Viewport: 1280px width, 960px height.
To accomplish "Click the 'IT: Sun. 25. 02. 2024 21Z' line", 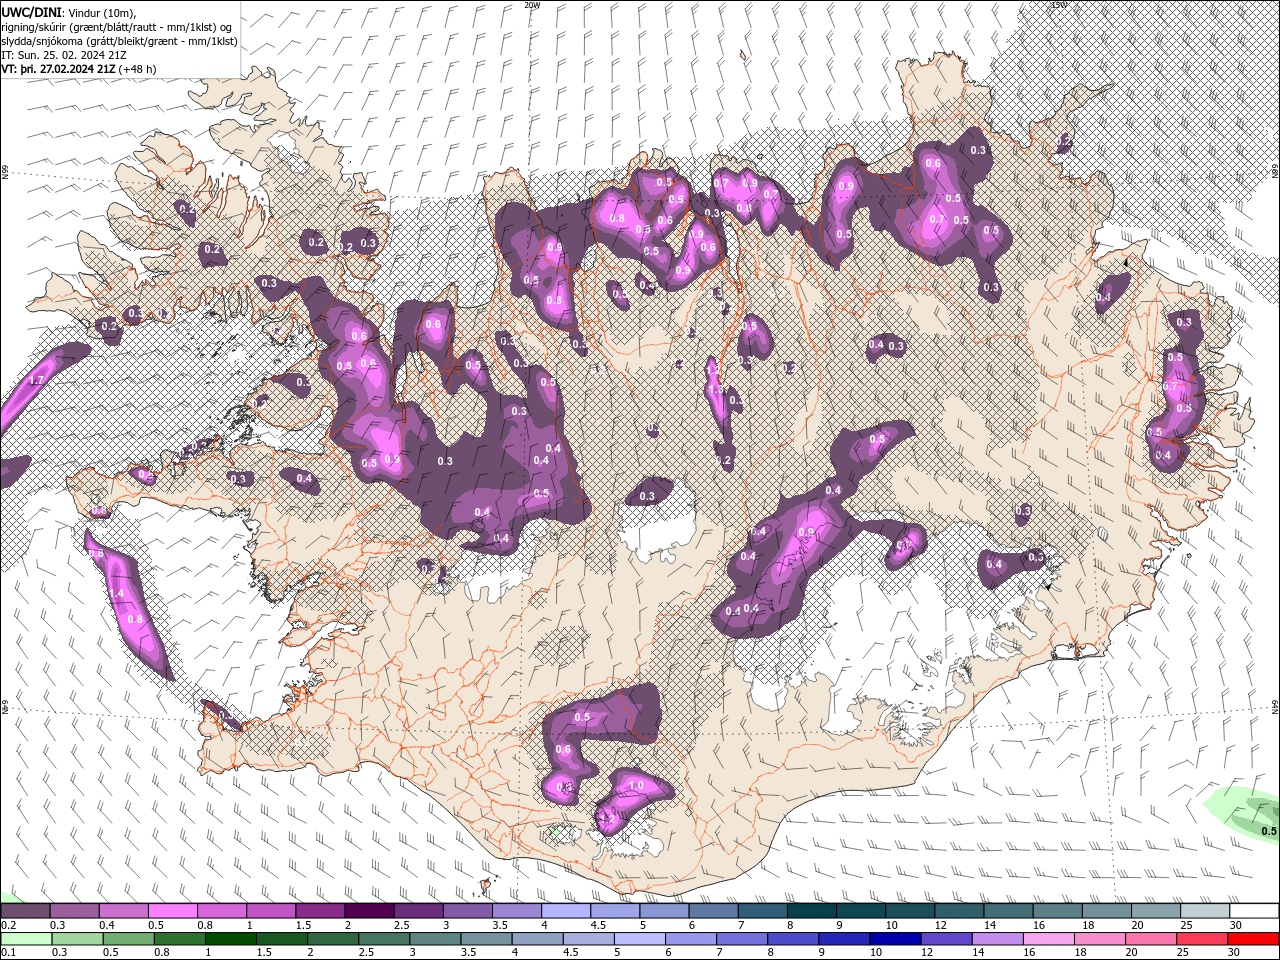I will pyautogui.click(x=63, y=55).
